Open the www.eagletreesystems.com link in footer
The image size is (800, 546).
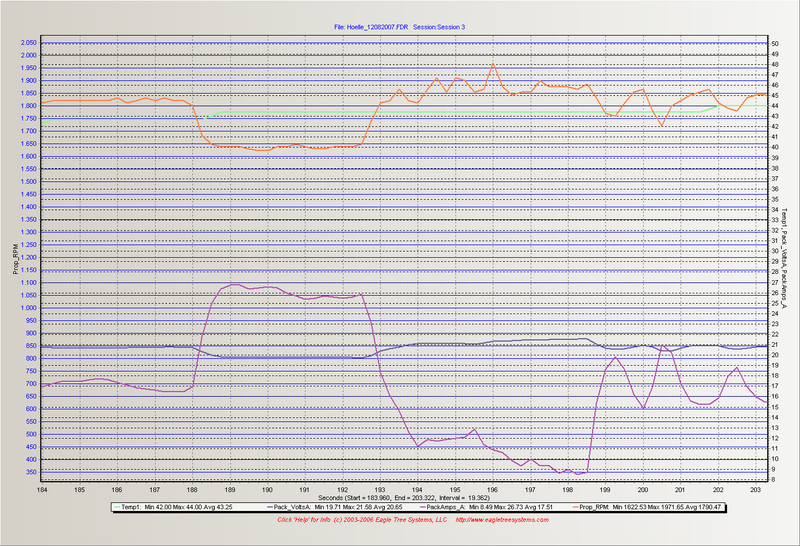coord(502,520)
